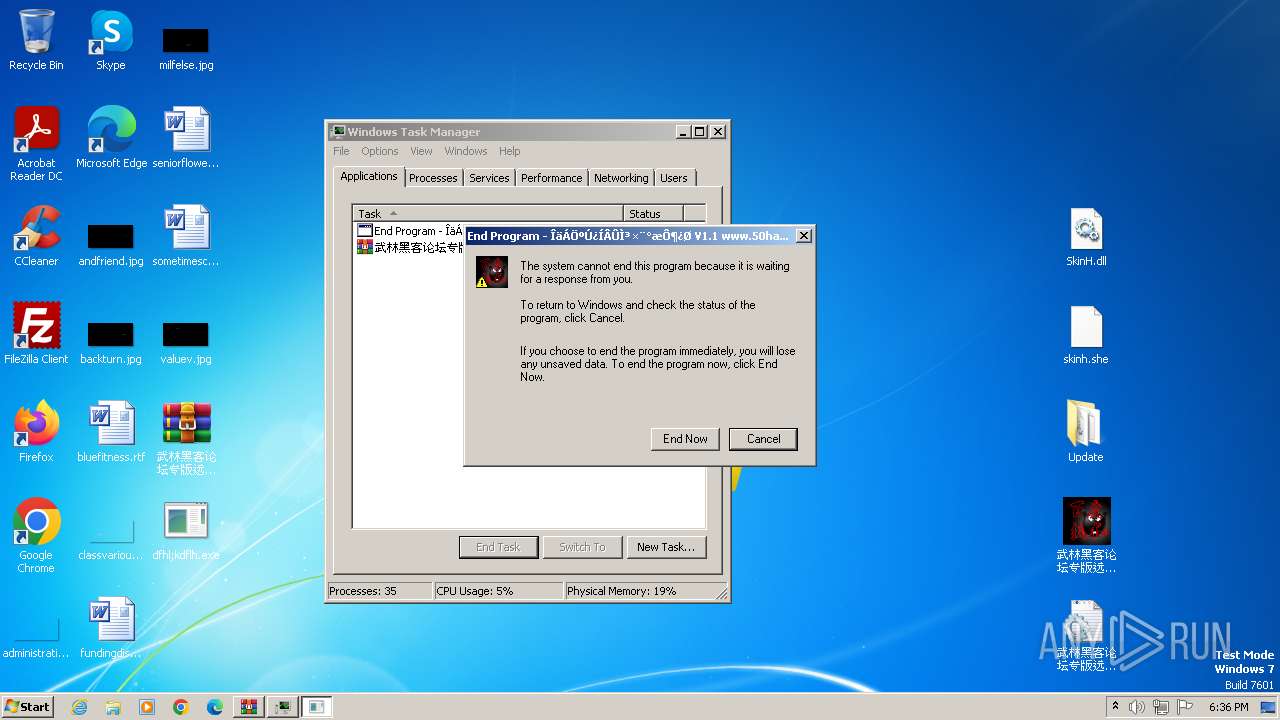1280x720 pixels.
Task: Click the Chrome icon in taskbar
Action: click(181, 707)
